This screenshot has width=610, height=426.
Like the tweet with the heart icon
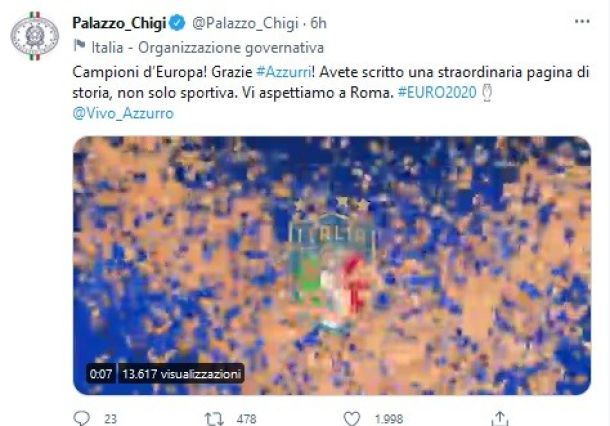coord(352,419)
